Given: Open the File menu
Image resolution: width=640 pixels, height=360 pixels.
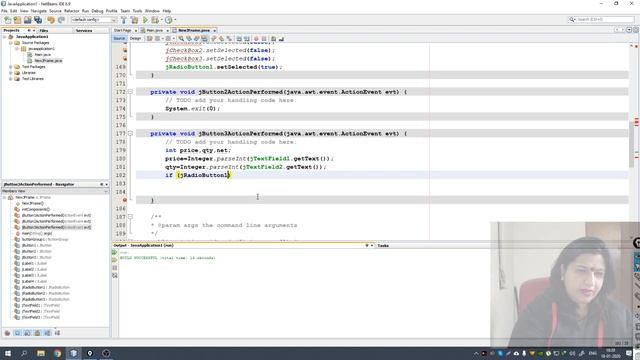Looking at the screenshot, I should tap(4, 11).
